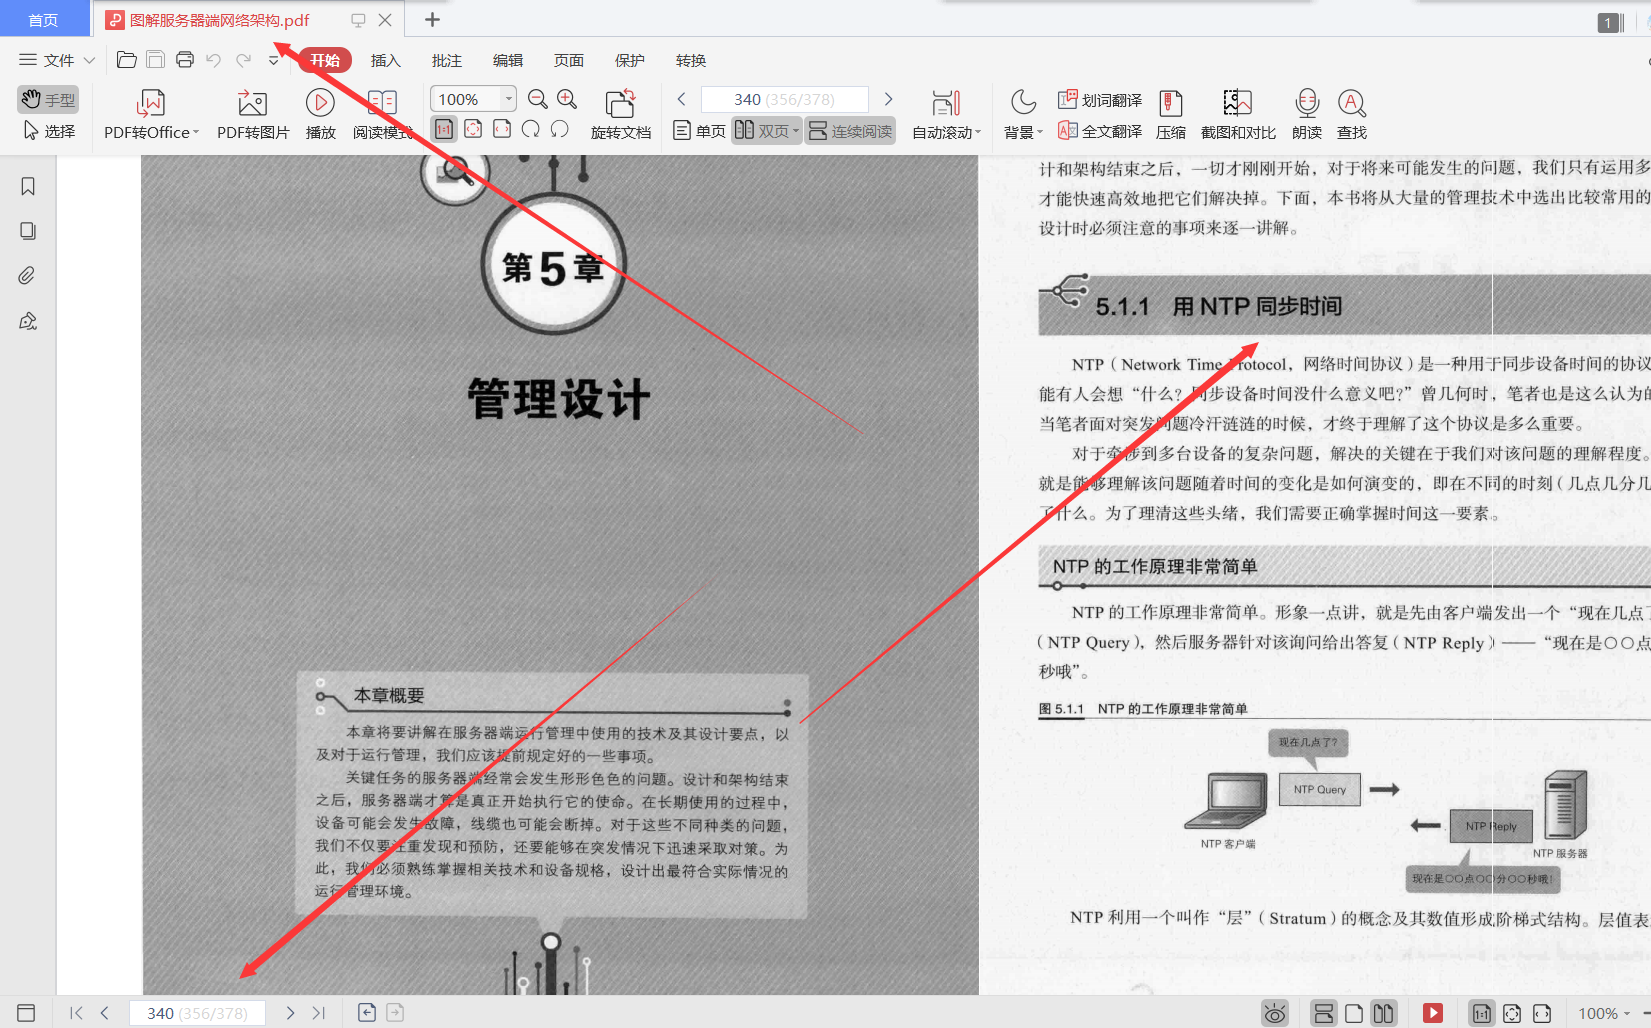This screenshot has width=1651, height=1028.
Task: Open 划词翻译 word translation
Action: [x=1100, y=100]
